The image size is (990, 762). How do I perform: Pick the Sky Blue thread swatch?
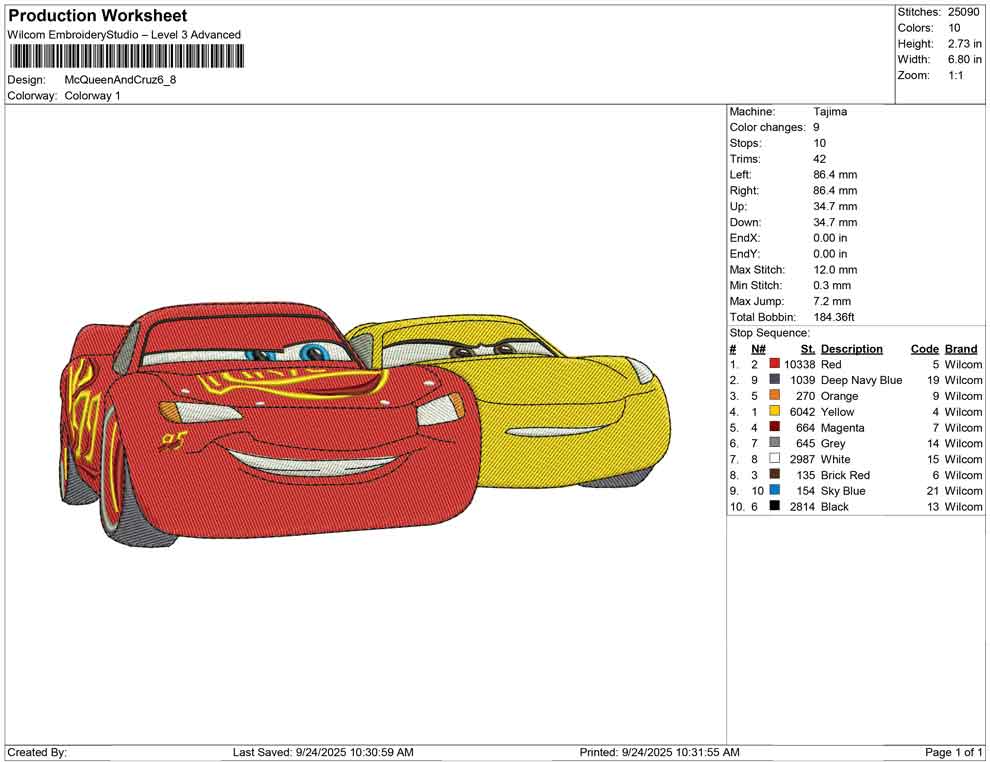[774, 491]
